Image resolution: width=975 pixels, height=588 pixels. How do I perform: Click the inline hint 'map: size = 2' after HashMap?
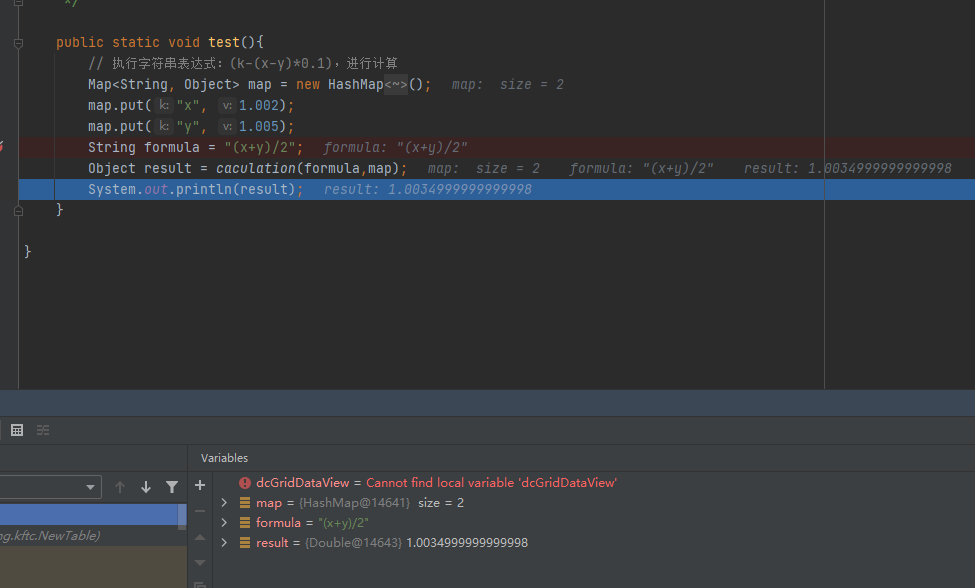(507, 85)
